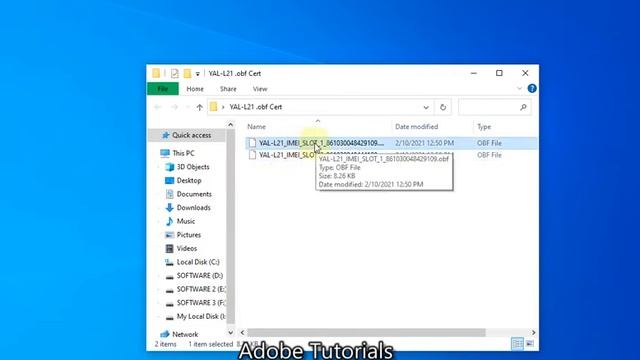Image resolution: width=640 pixels, height=360 pixels.
Task: Click the navigation pane scroll down arrow
Action: click(231, 332)
